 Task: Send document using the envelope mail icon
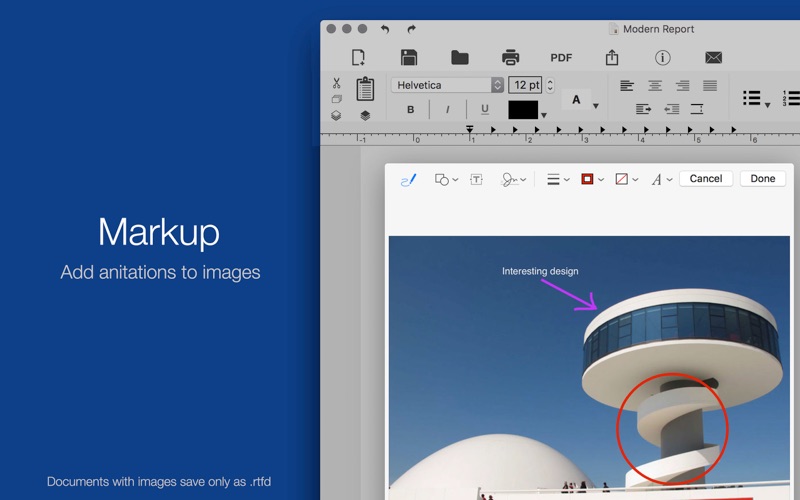(713, 58)
